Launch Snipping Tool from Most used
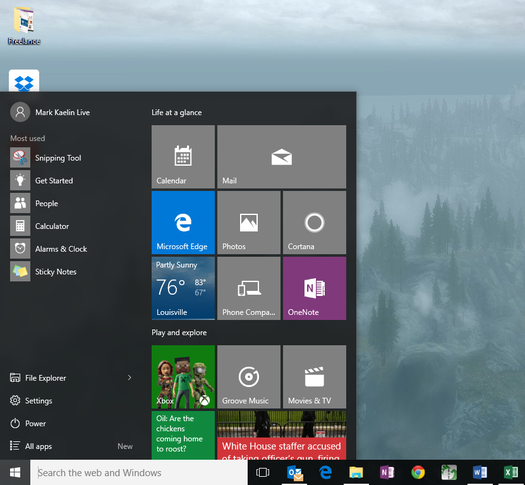Viewport: 525px width, 485px height. click(x=72, y=158)
